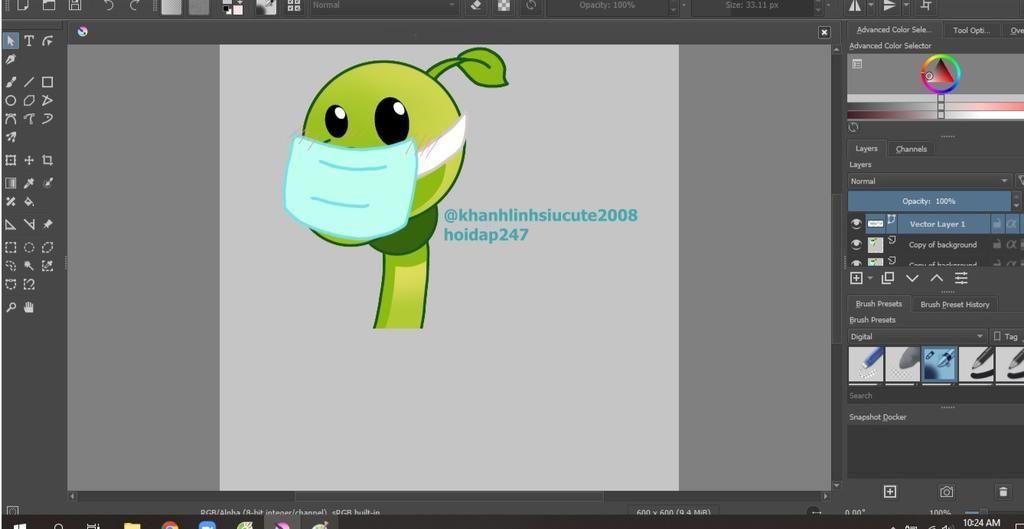Select the Polyline tool
The width and height of the screenshot is (1024, 529).
tap(48, 101)
